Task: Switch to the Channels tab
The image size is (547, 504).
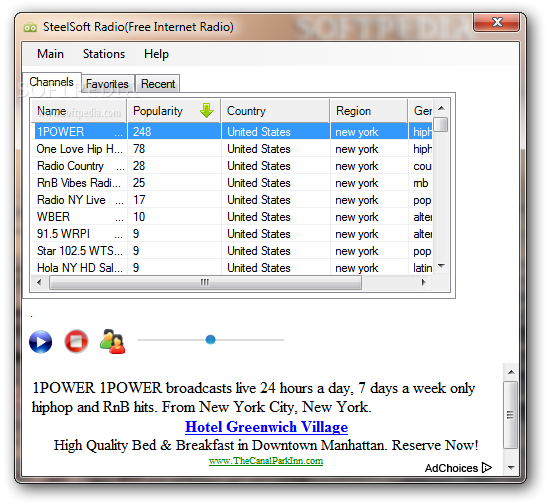Action: pos(52,82)
